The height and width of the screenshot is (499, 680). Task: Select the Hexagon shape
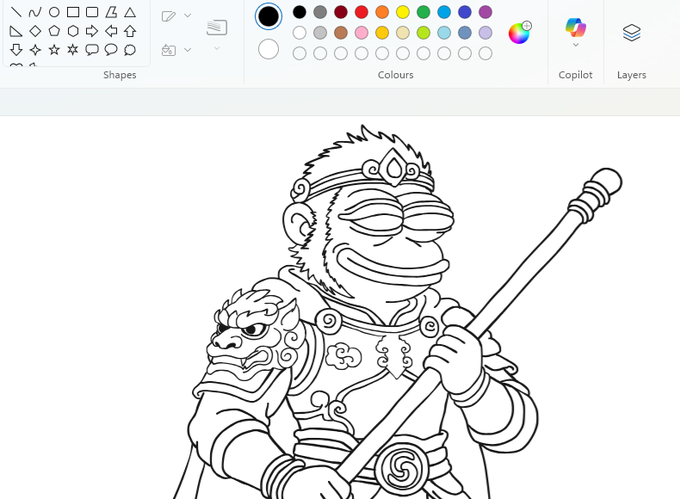[73, 31]
